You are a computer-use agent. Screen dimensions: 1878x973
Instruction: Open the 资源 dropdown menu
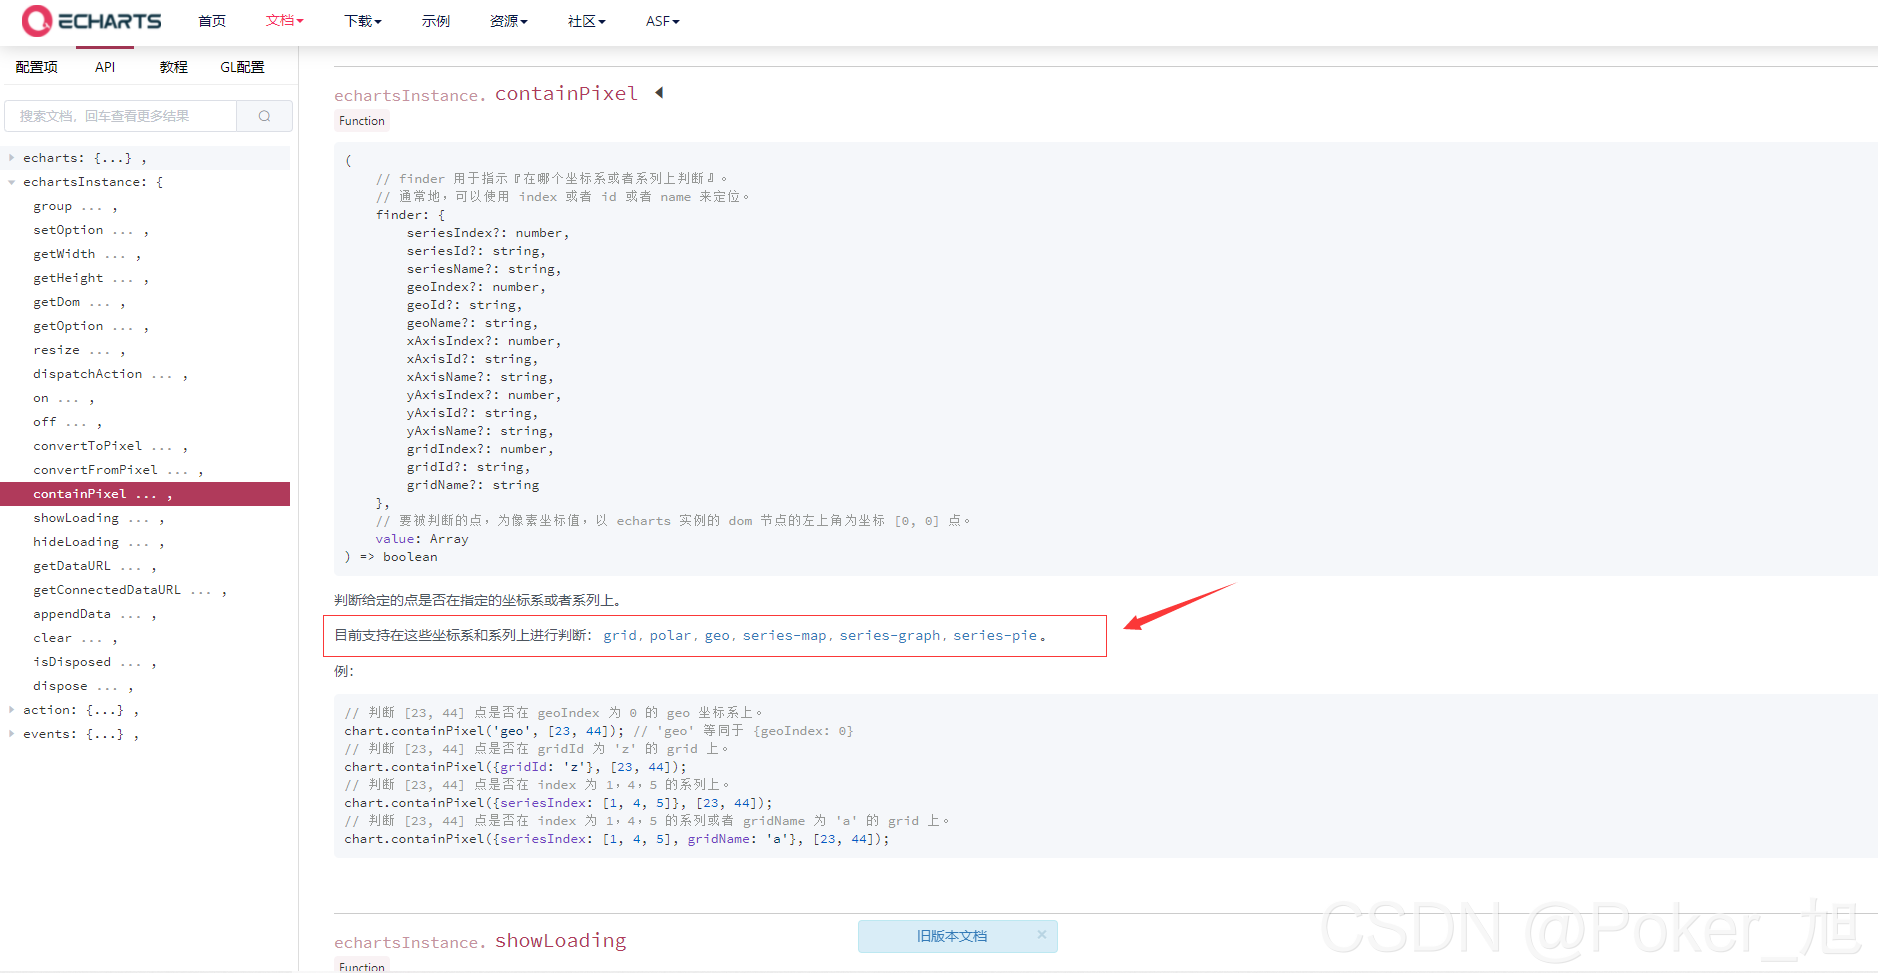point(508,21)
